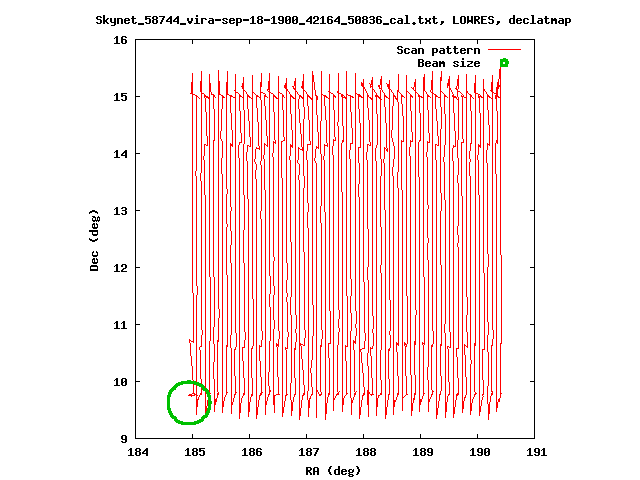
Task: Click the 'Beam size' legend label
Action: [449, 63]
